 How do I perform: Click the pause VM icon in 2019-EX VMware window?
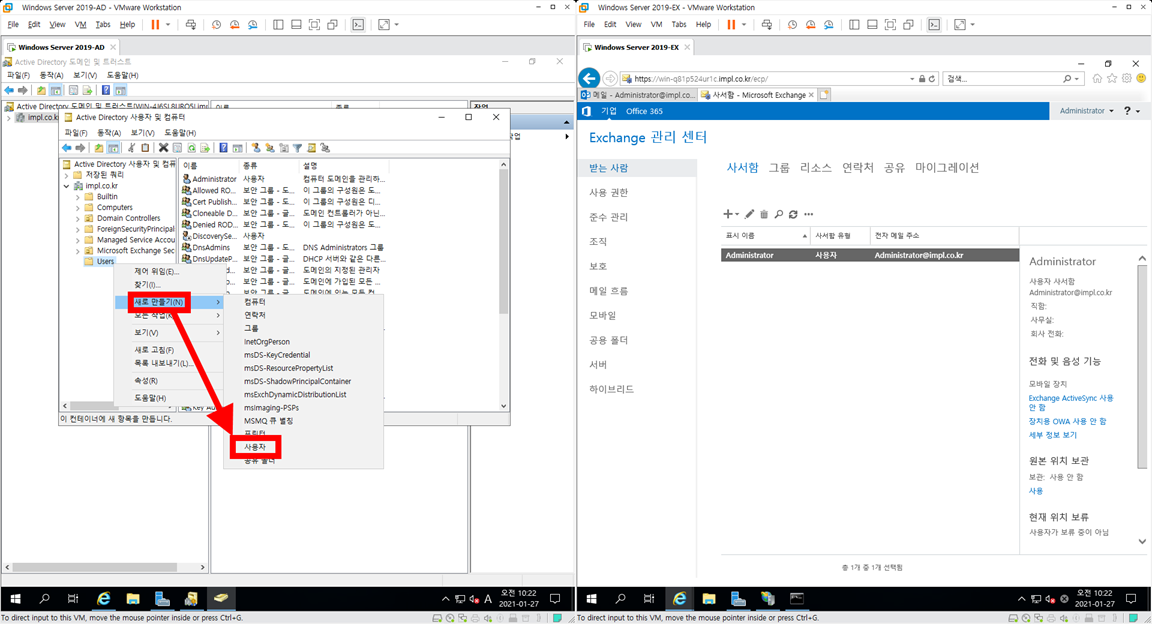click(731, 24)
